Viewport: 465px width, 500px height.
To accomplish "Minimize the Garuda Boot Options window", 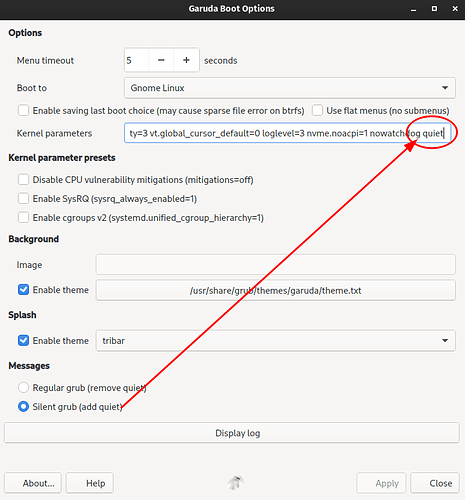I will (x=414, y=9).
